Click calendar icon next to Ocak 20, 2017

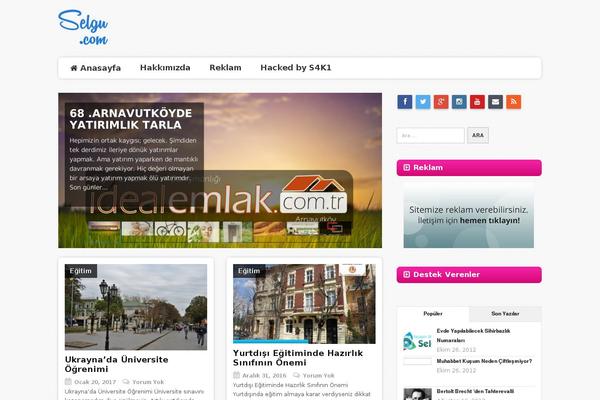point(68,382)
